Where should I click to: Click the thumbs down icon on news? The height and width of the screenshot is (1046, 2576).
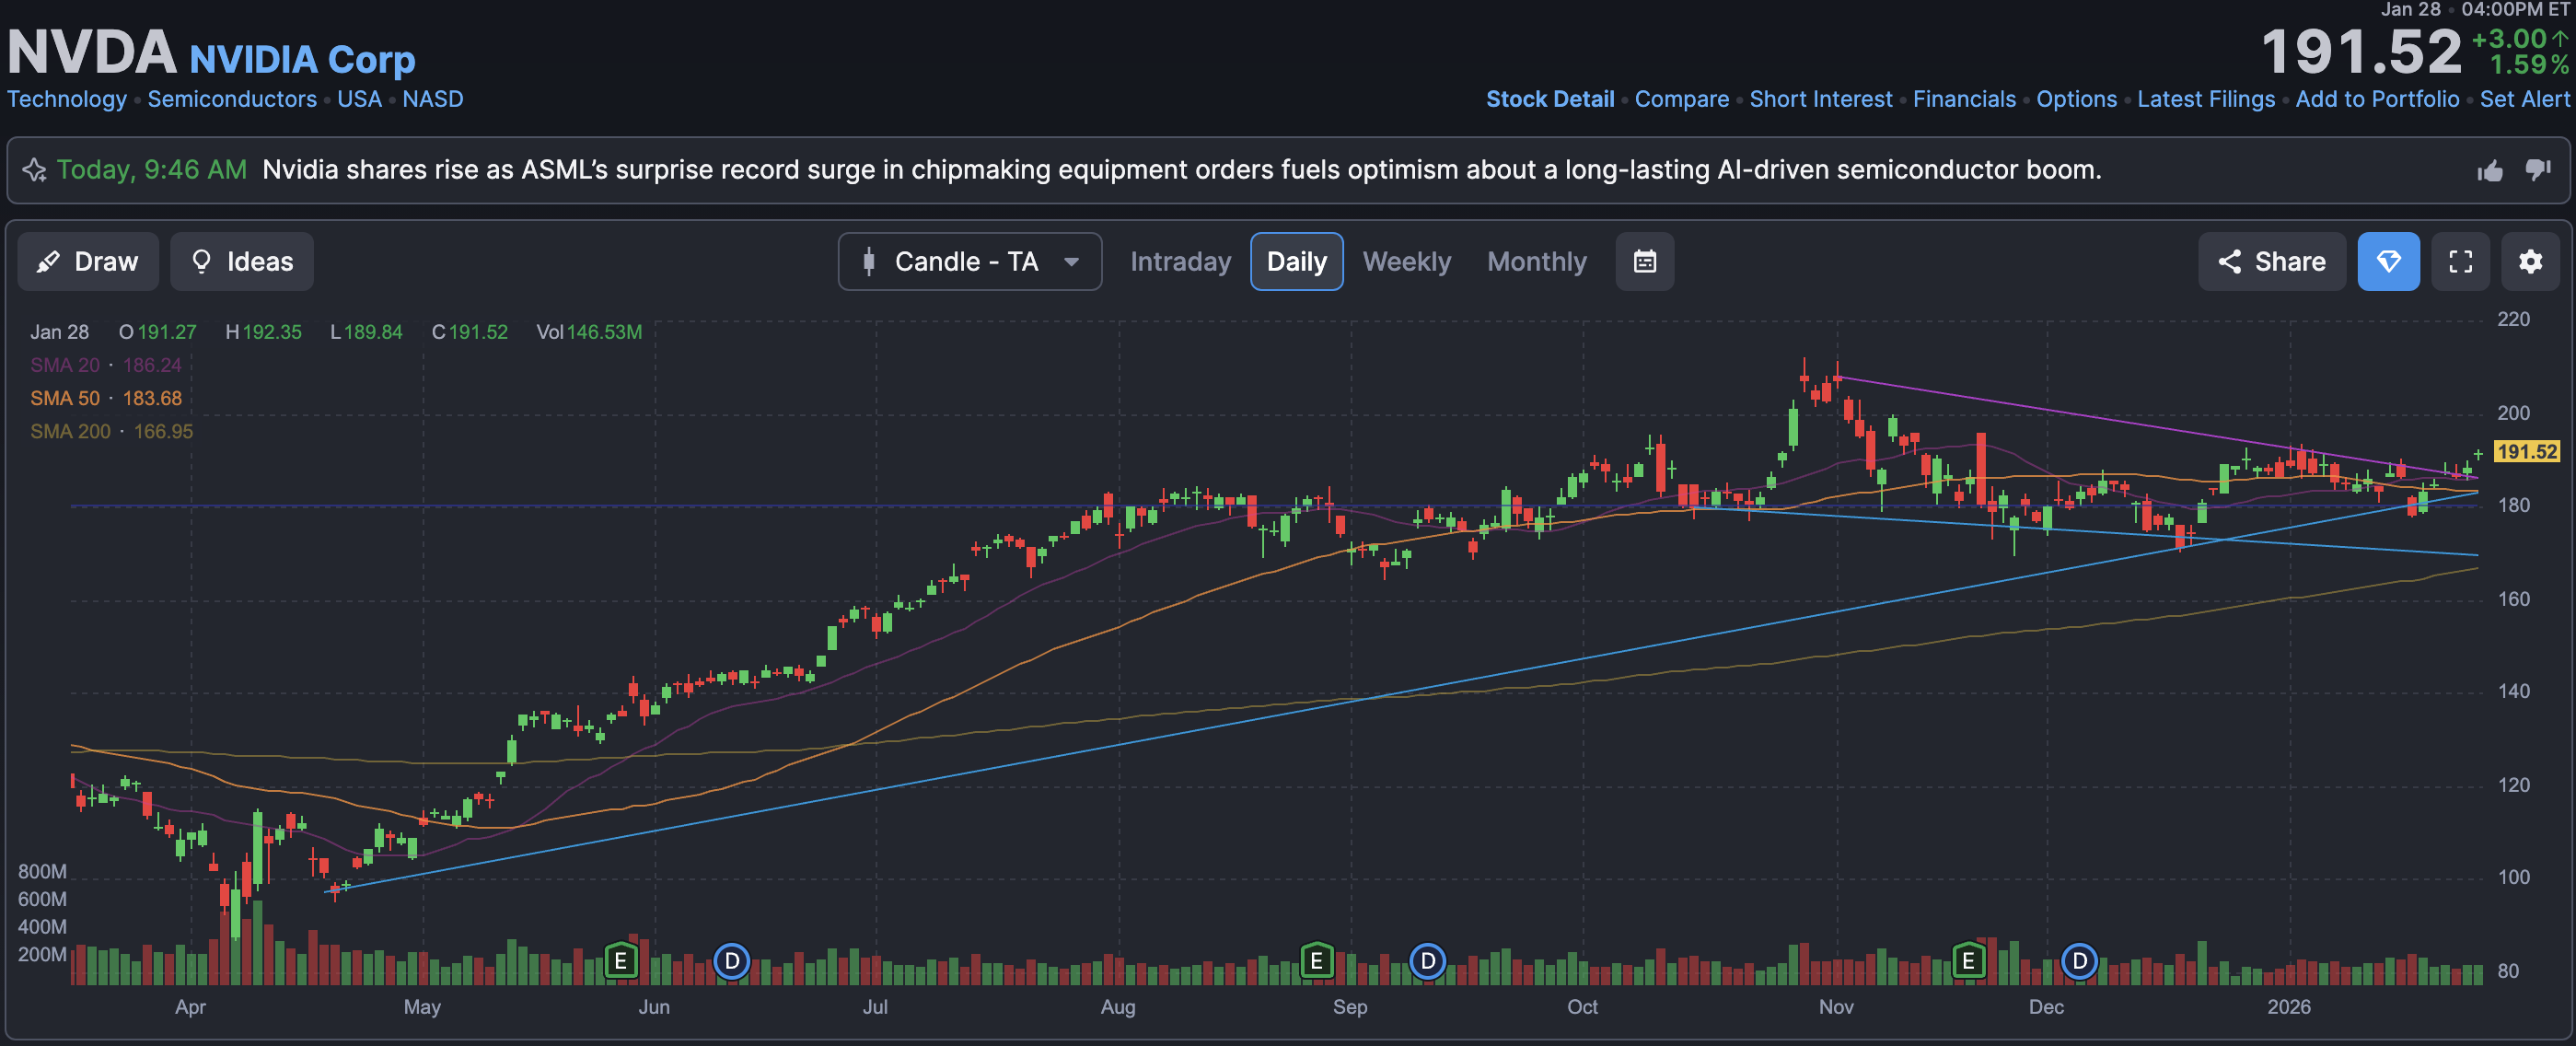(x=2538, y=170)
